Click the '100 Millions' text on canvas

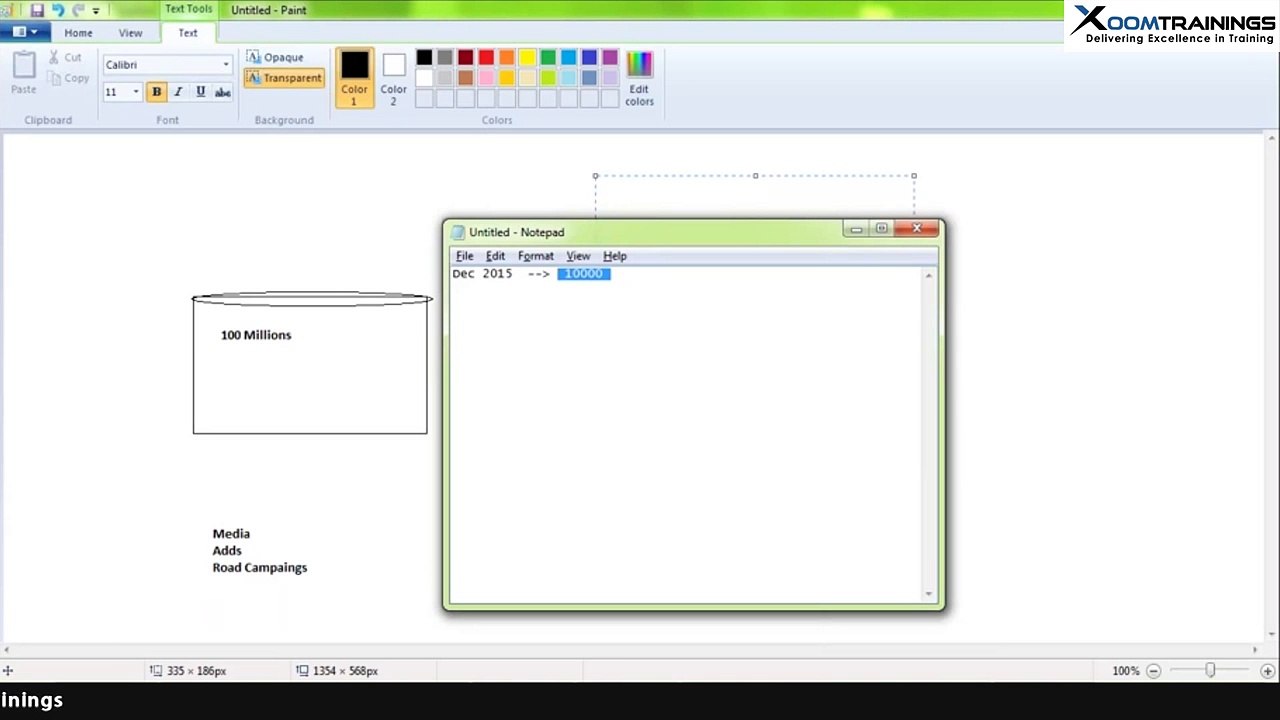pyautogui.click(x=256, y=335)
